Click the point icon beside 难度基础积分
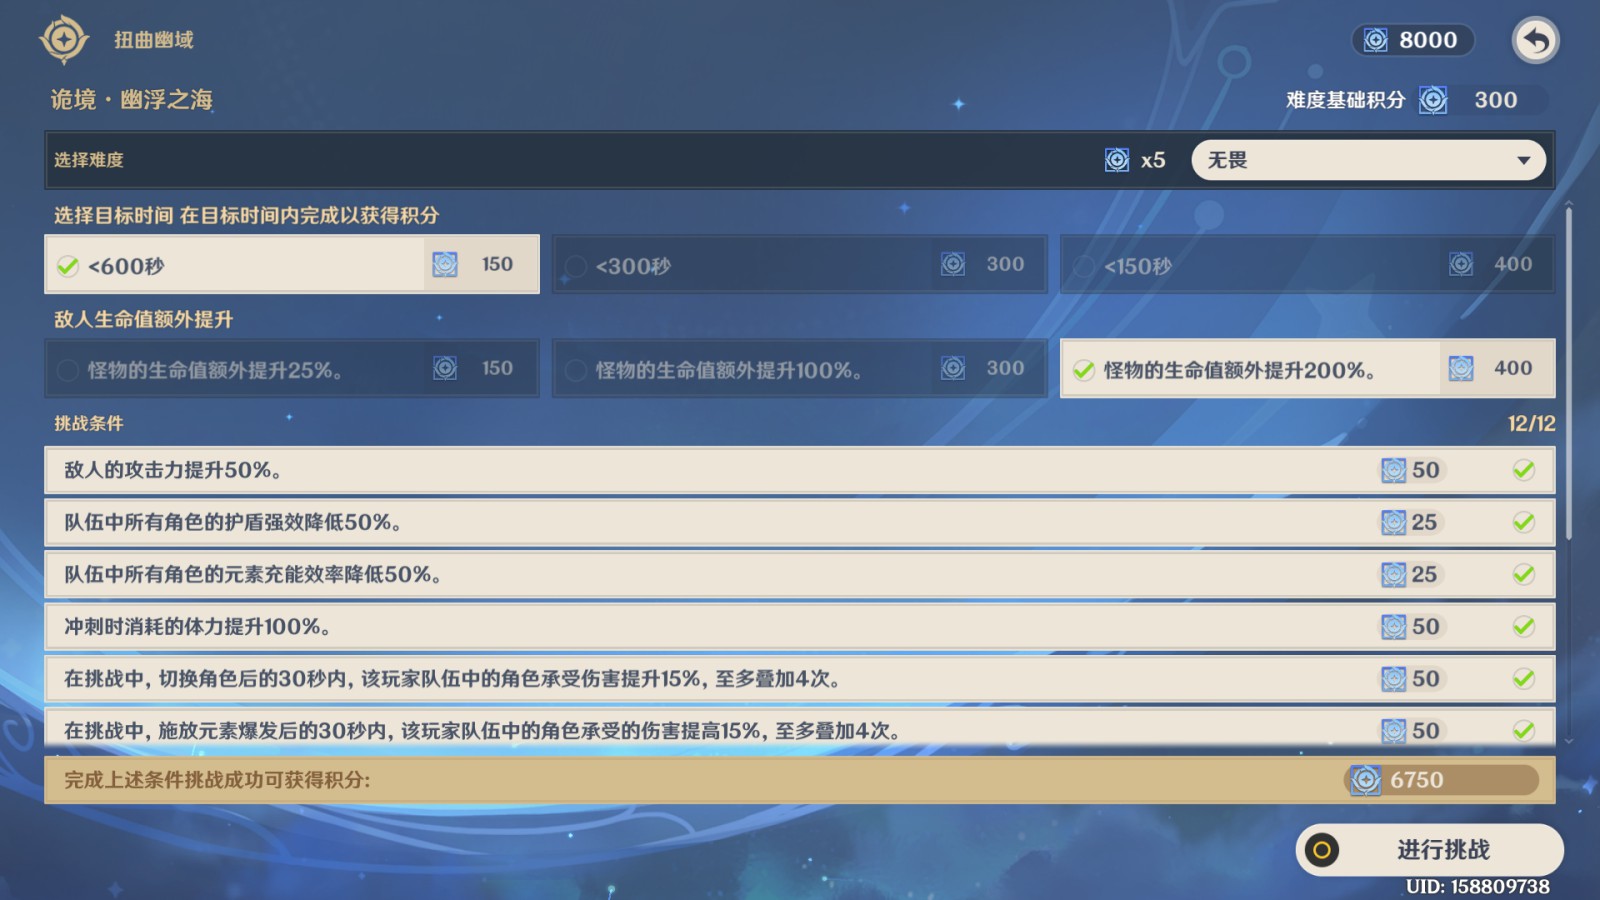1600x900 pixels. coord(1433,100)
